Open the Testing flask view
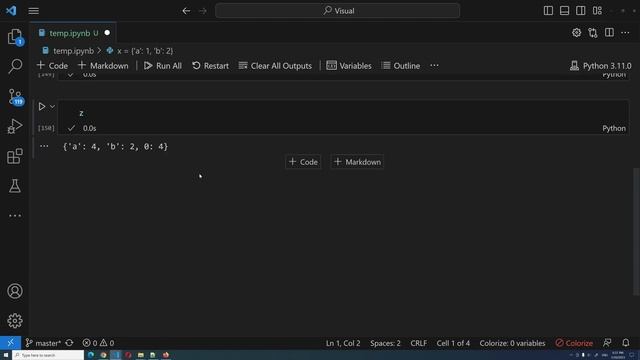 pos(15,186)
